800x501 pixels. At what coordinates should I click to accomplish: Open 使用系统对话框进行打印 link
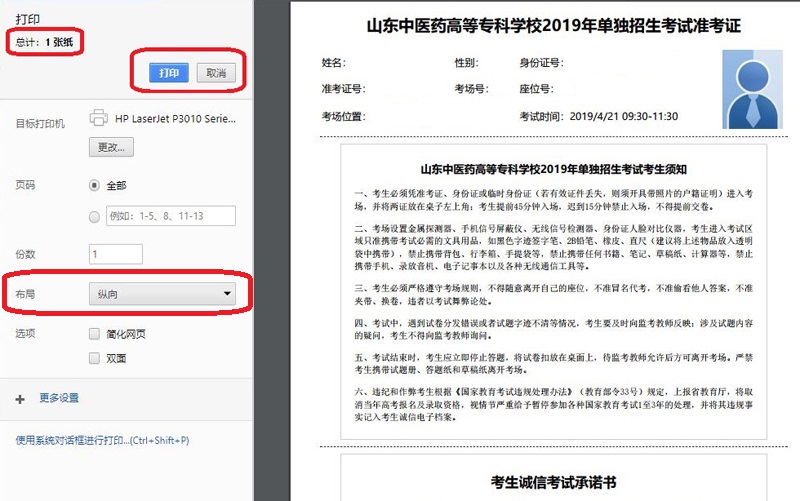102,440
